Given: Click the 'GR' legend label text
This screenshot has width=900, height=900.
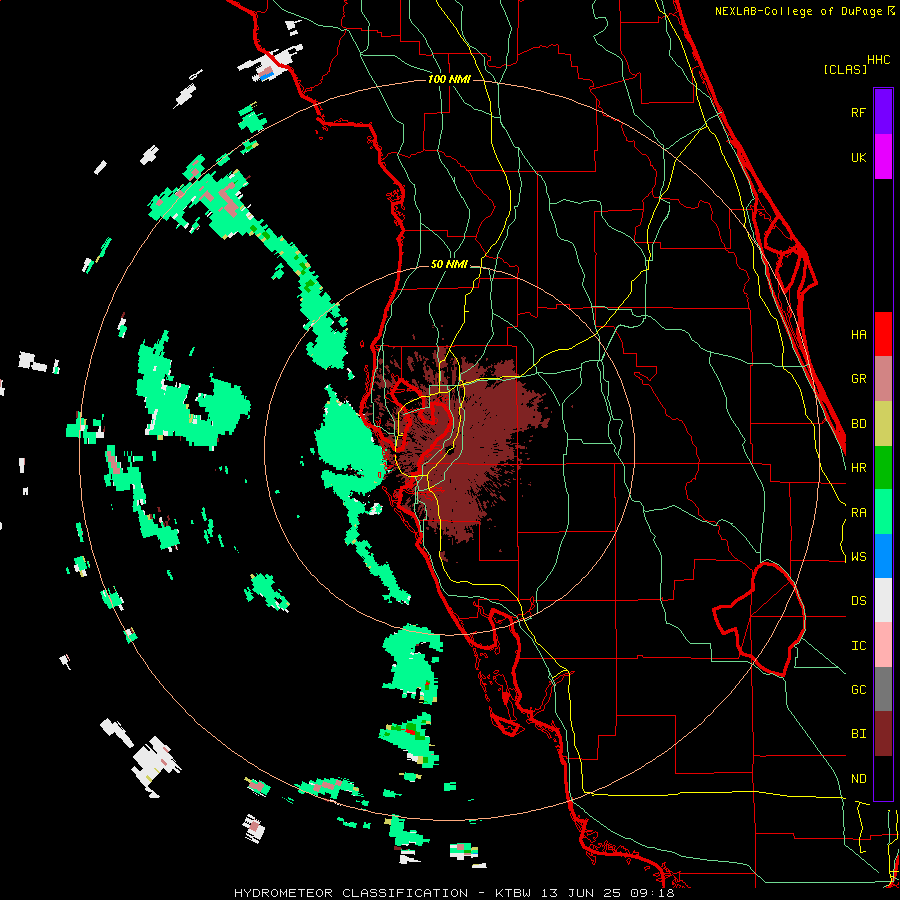Looking at the screenshot, I should click(858, 379).
